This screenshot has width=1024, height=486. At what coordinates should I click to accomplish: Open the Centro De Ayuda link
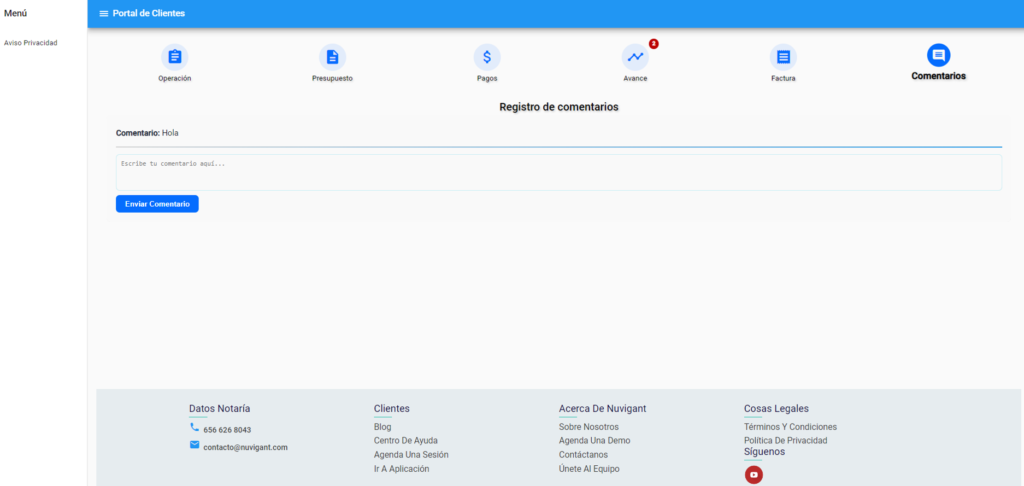tap(406, 440)
